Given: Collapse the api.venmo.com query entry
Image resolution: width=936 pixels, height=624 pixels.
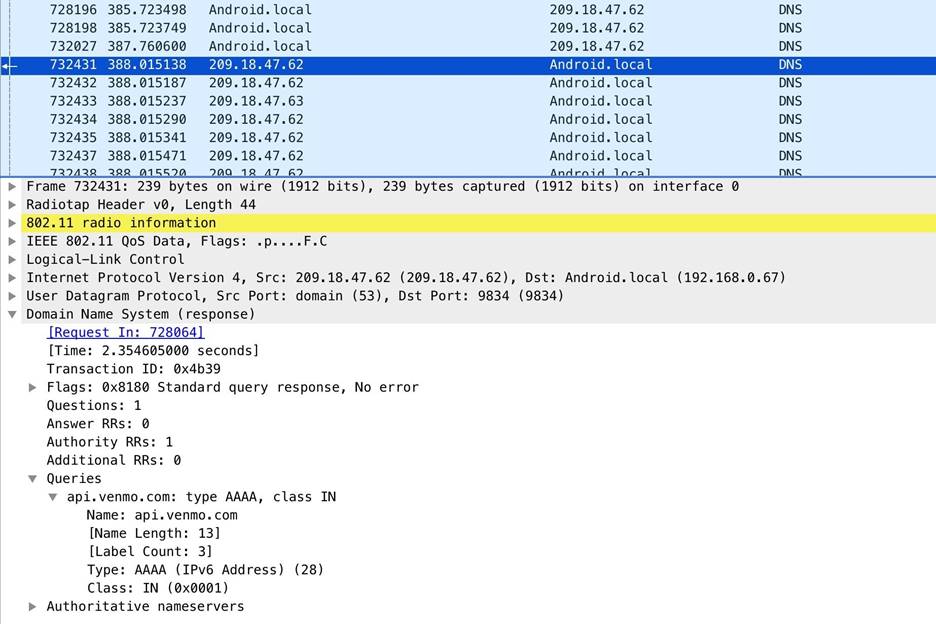Looking at the screenshot, I should (x=53, y=497).
